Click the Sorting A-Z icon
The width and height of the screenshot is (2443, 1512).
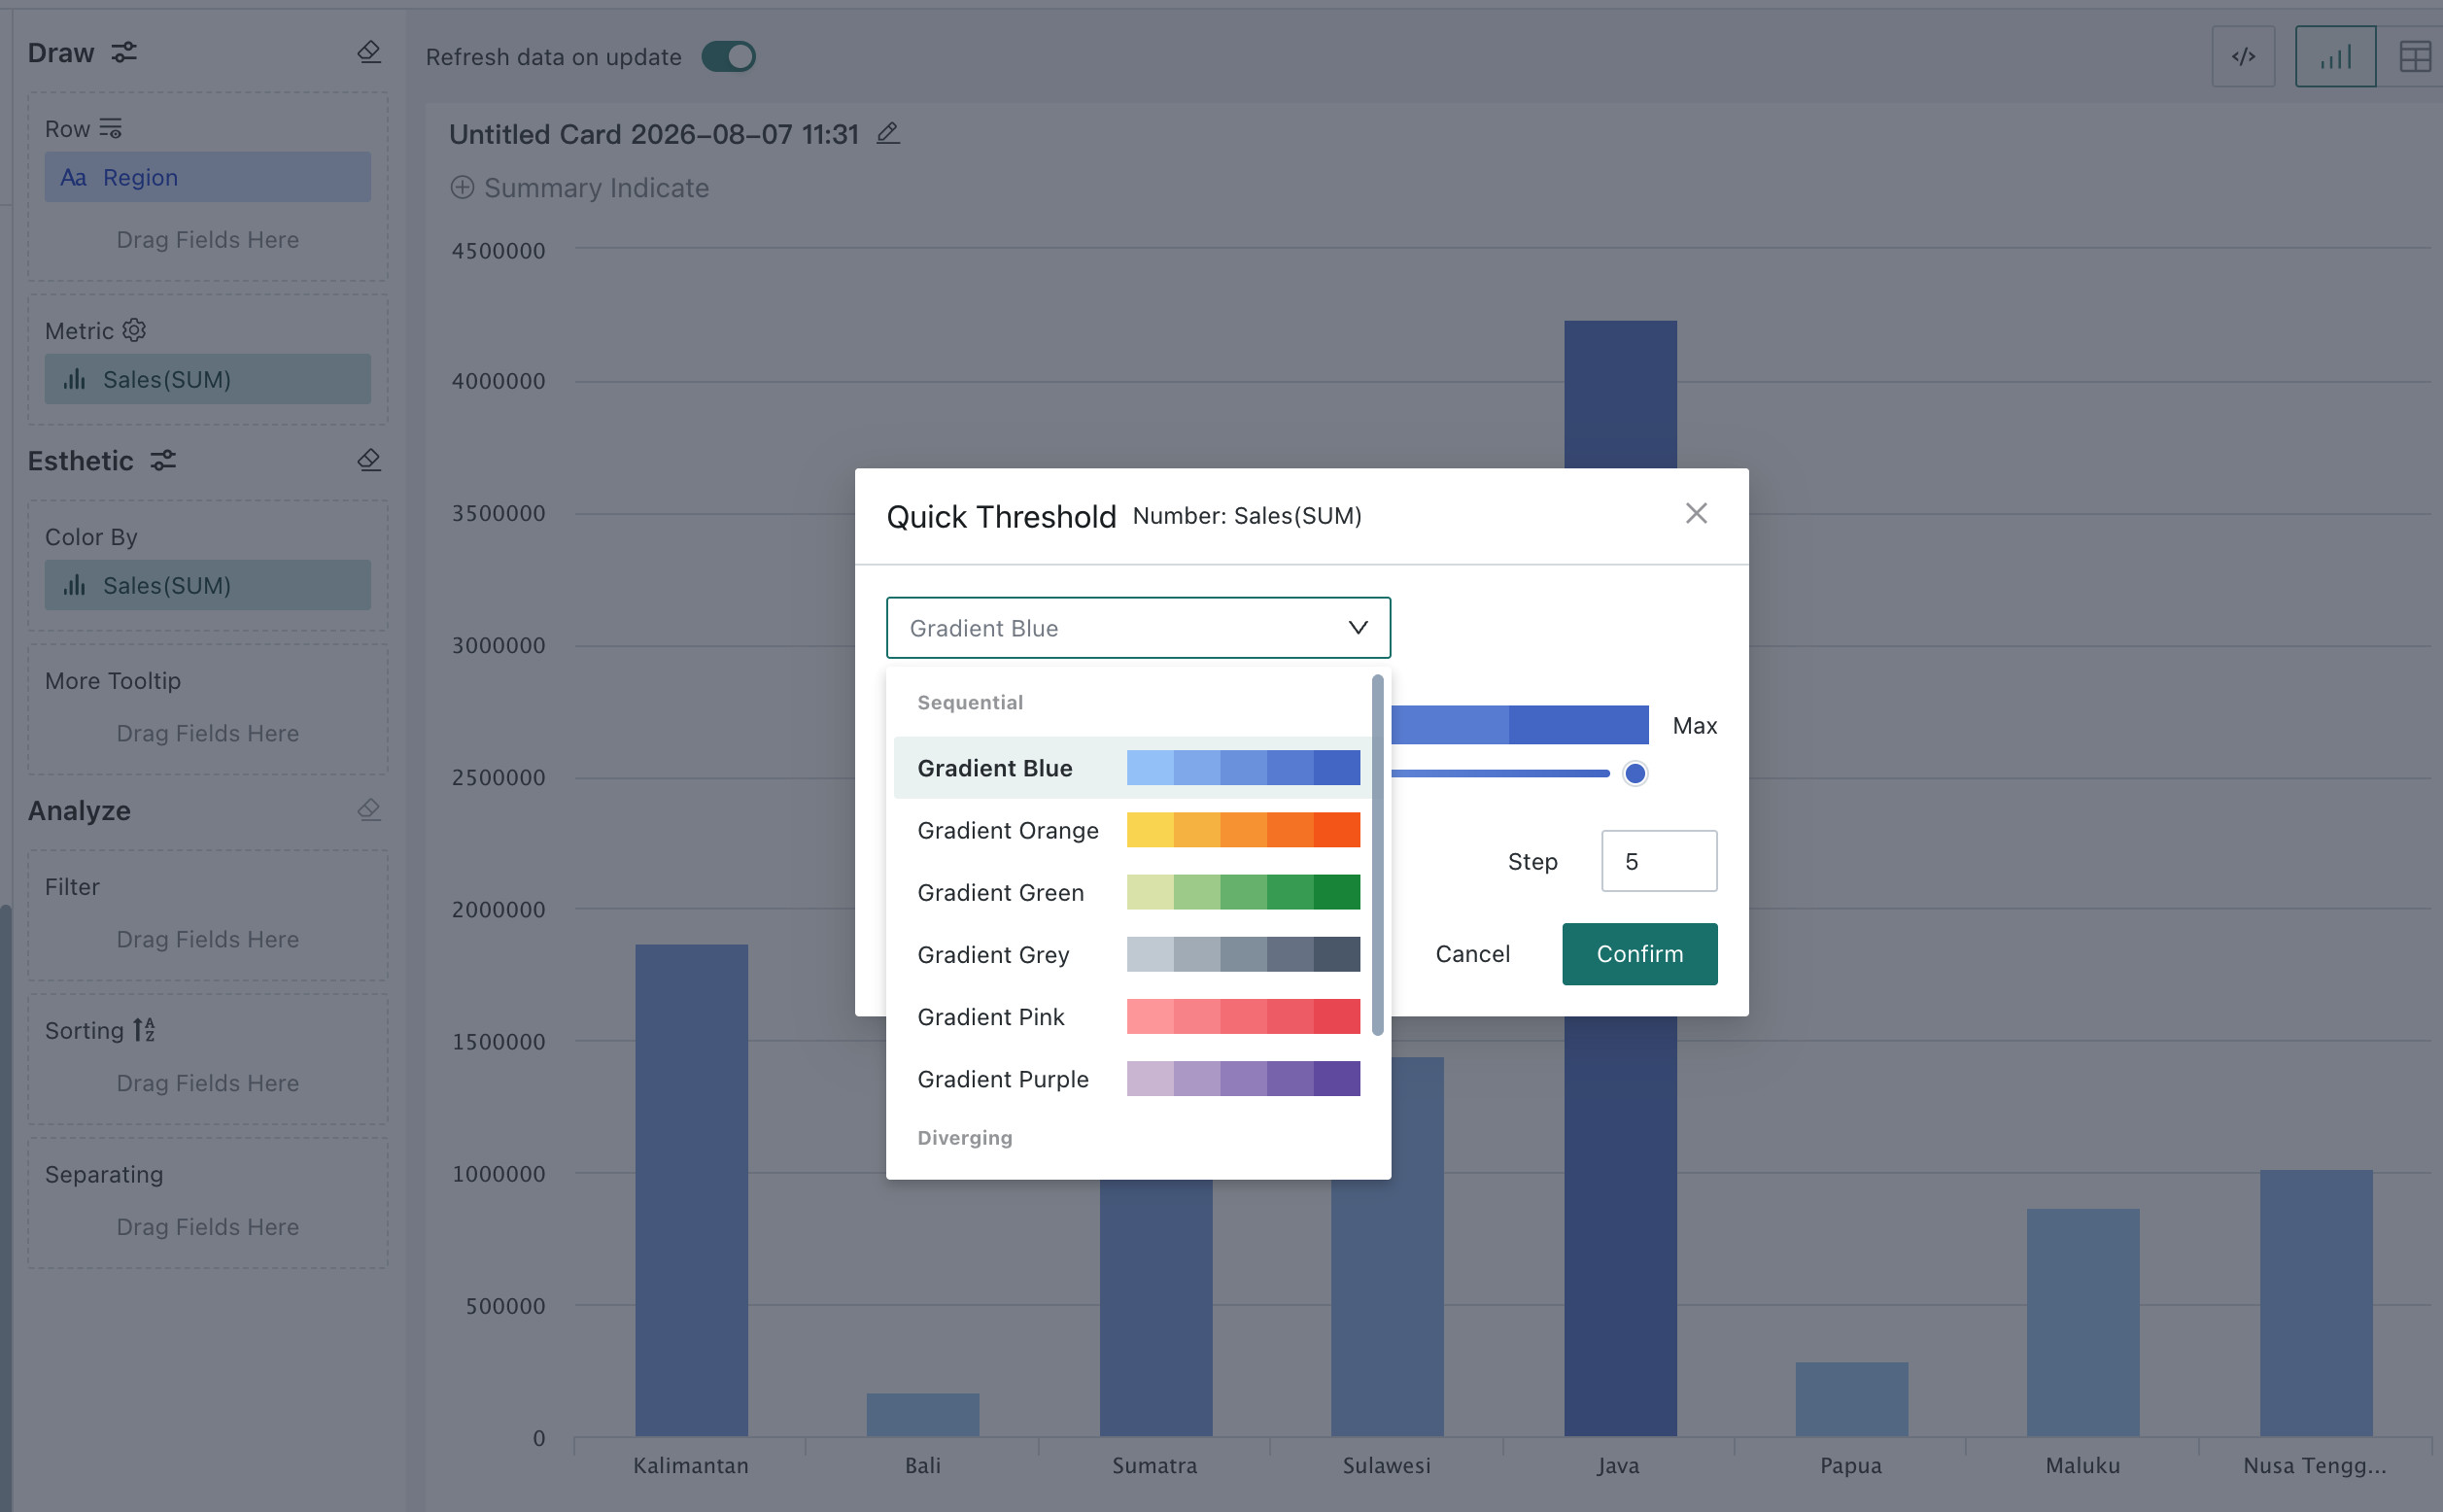coord(144,1030)
